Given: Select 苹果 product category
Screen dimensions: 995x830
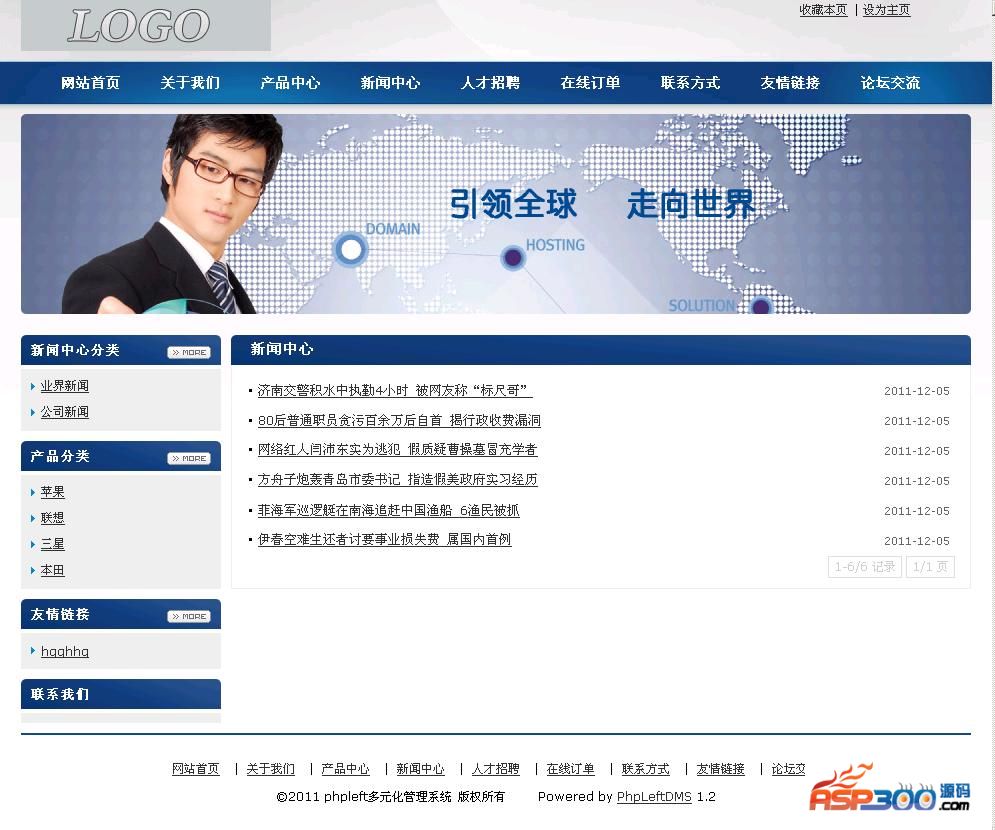Looking at the screenshot, I should tap(53, 492).
